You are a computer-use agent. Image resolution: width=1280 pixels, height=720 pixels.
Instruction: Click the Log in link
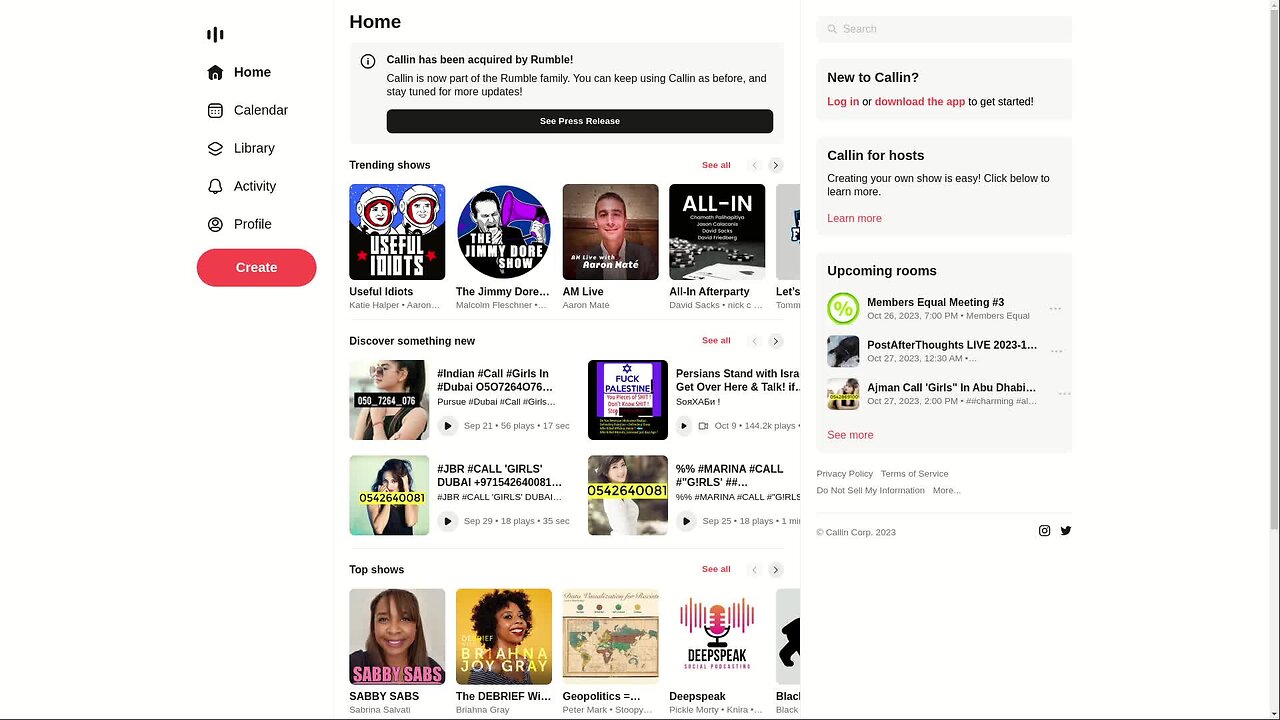click(x=843, y=102)
